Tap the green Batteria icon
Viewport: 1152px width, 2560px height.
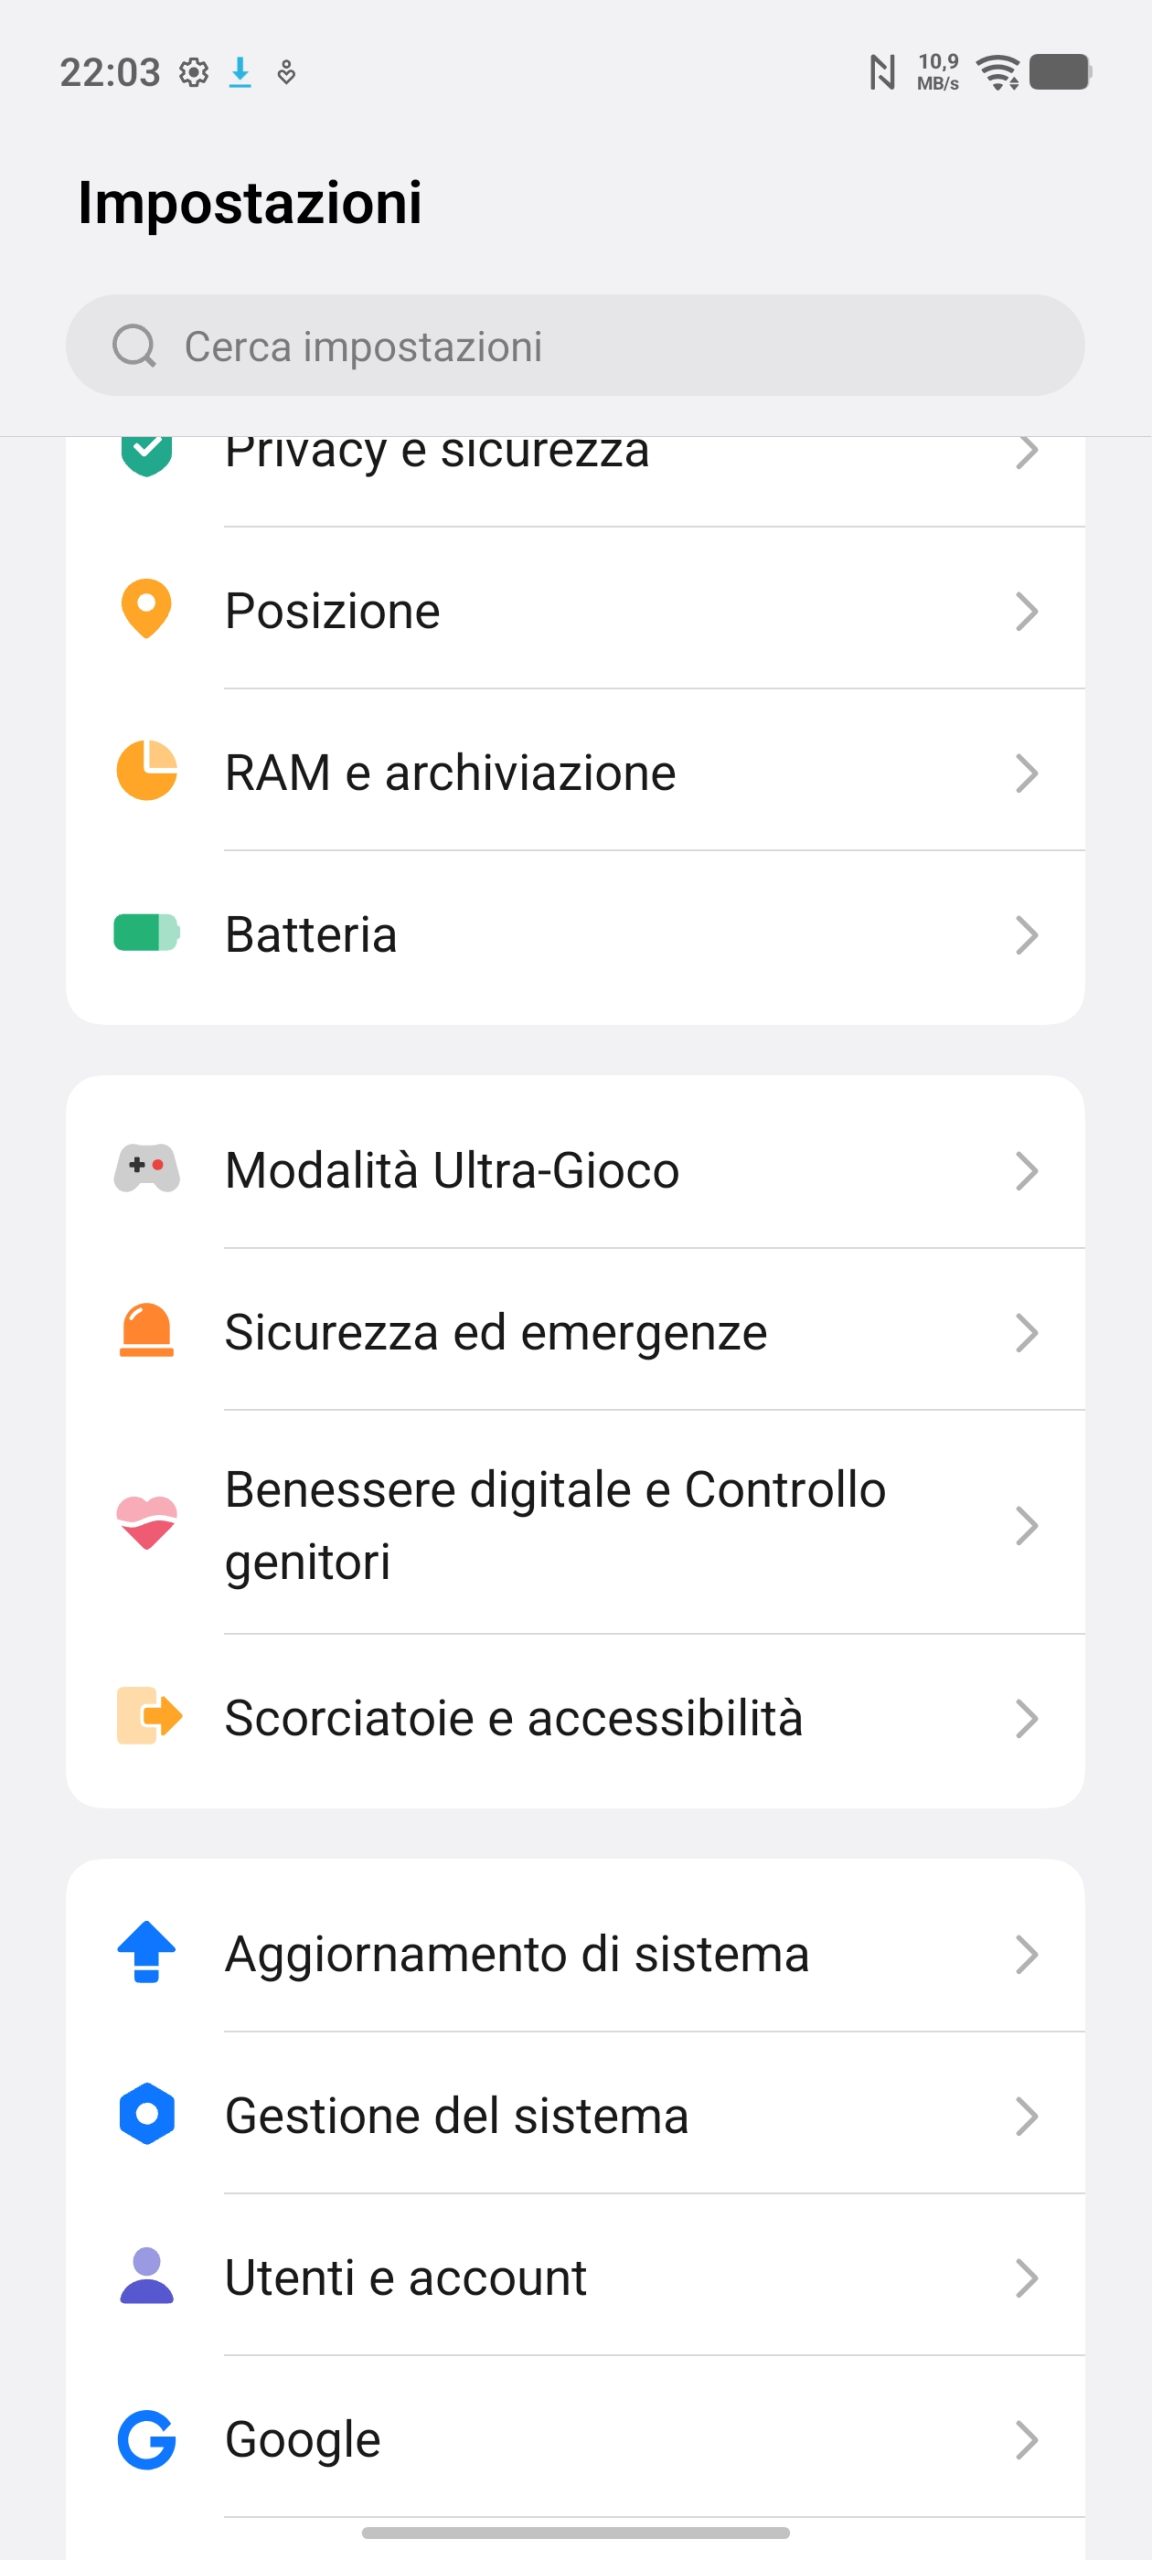tap(146, 933)
